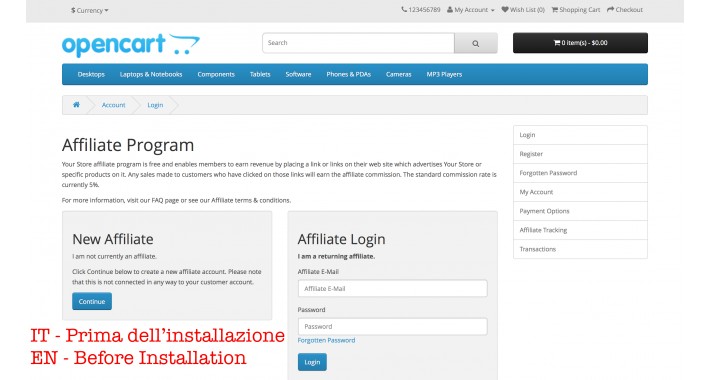This screenshot has height=380, width=710.
Task: Select Phones & PDAs category
Action: click(x=349, y=74)
